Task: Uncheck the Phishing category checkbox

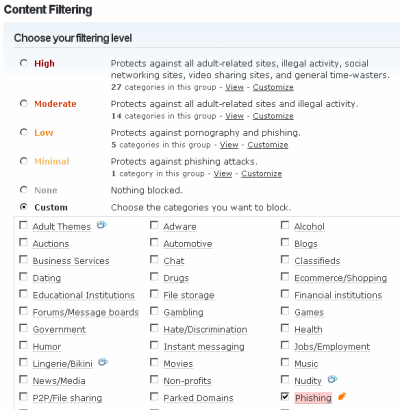Action: (285, 396)
